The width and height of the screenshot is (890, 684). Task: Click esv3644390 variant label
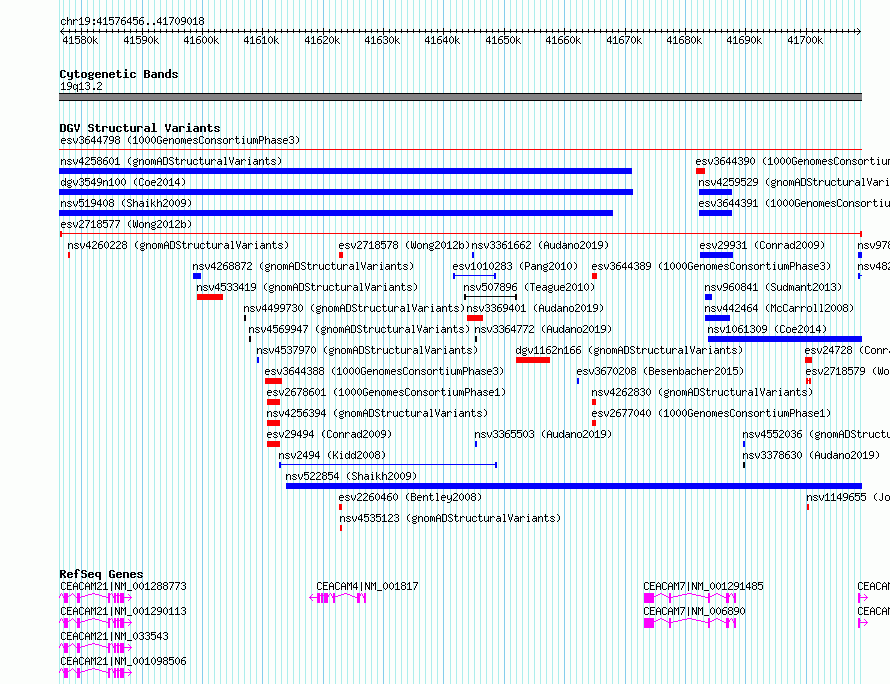(x=792, y=161)
